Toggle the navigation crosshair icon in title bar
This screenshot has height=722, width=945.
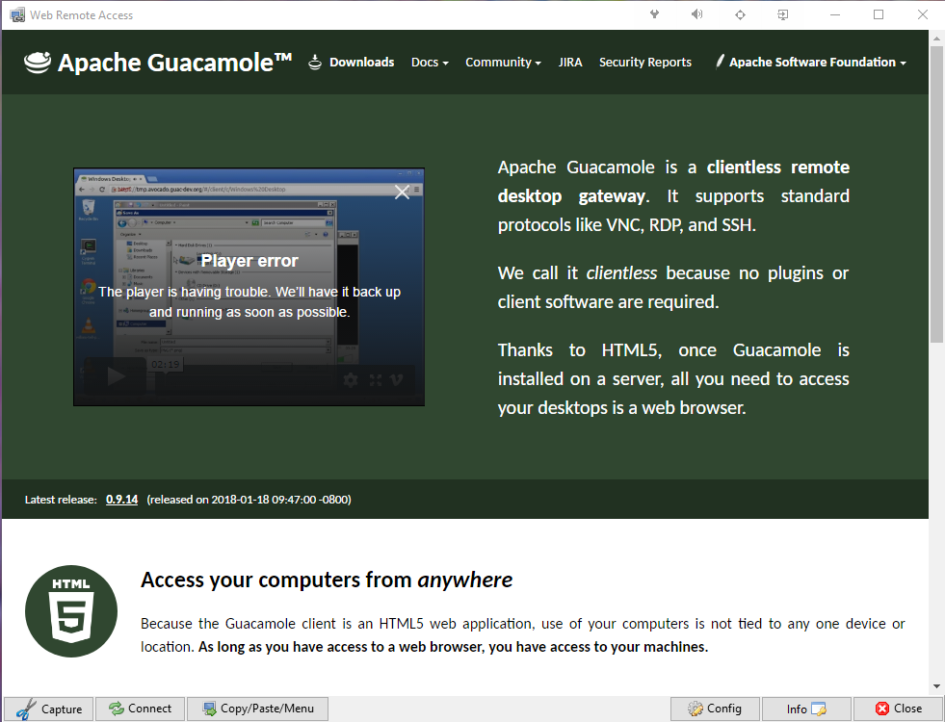(x=740, y=15)
